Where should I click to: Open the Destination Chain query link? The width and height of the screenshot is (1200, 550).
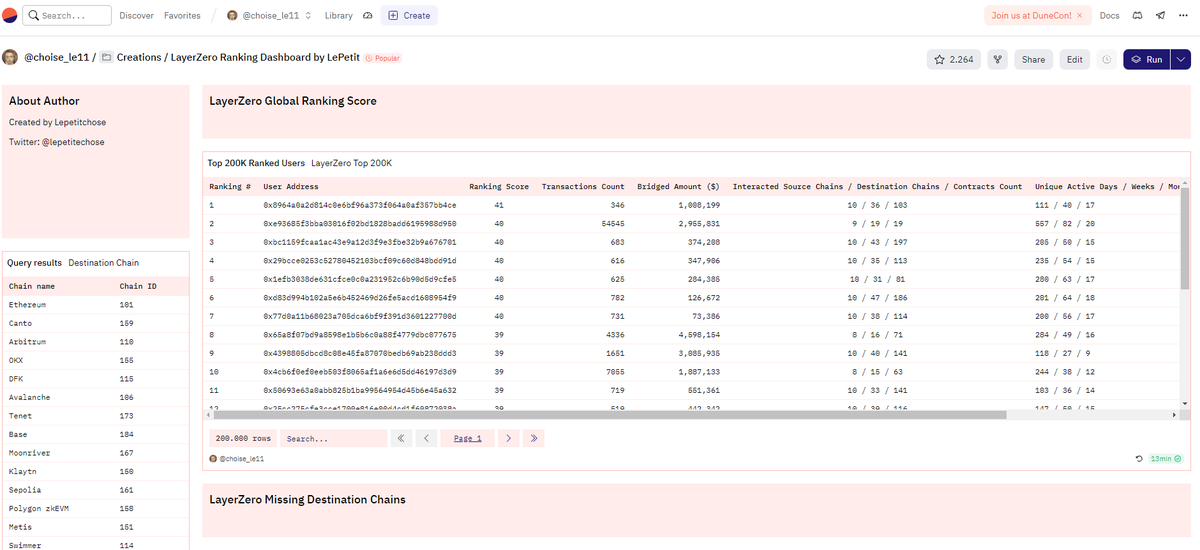pos(104,263)
